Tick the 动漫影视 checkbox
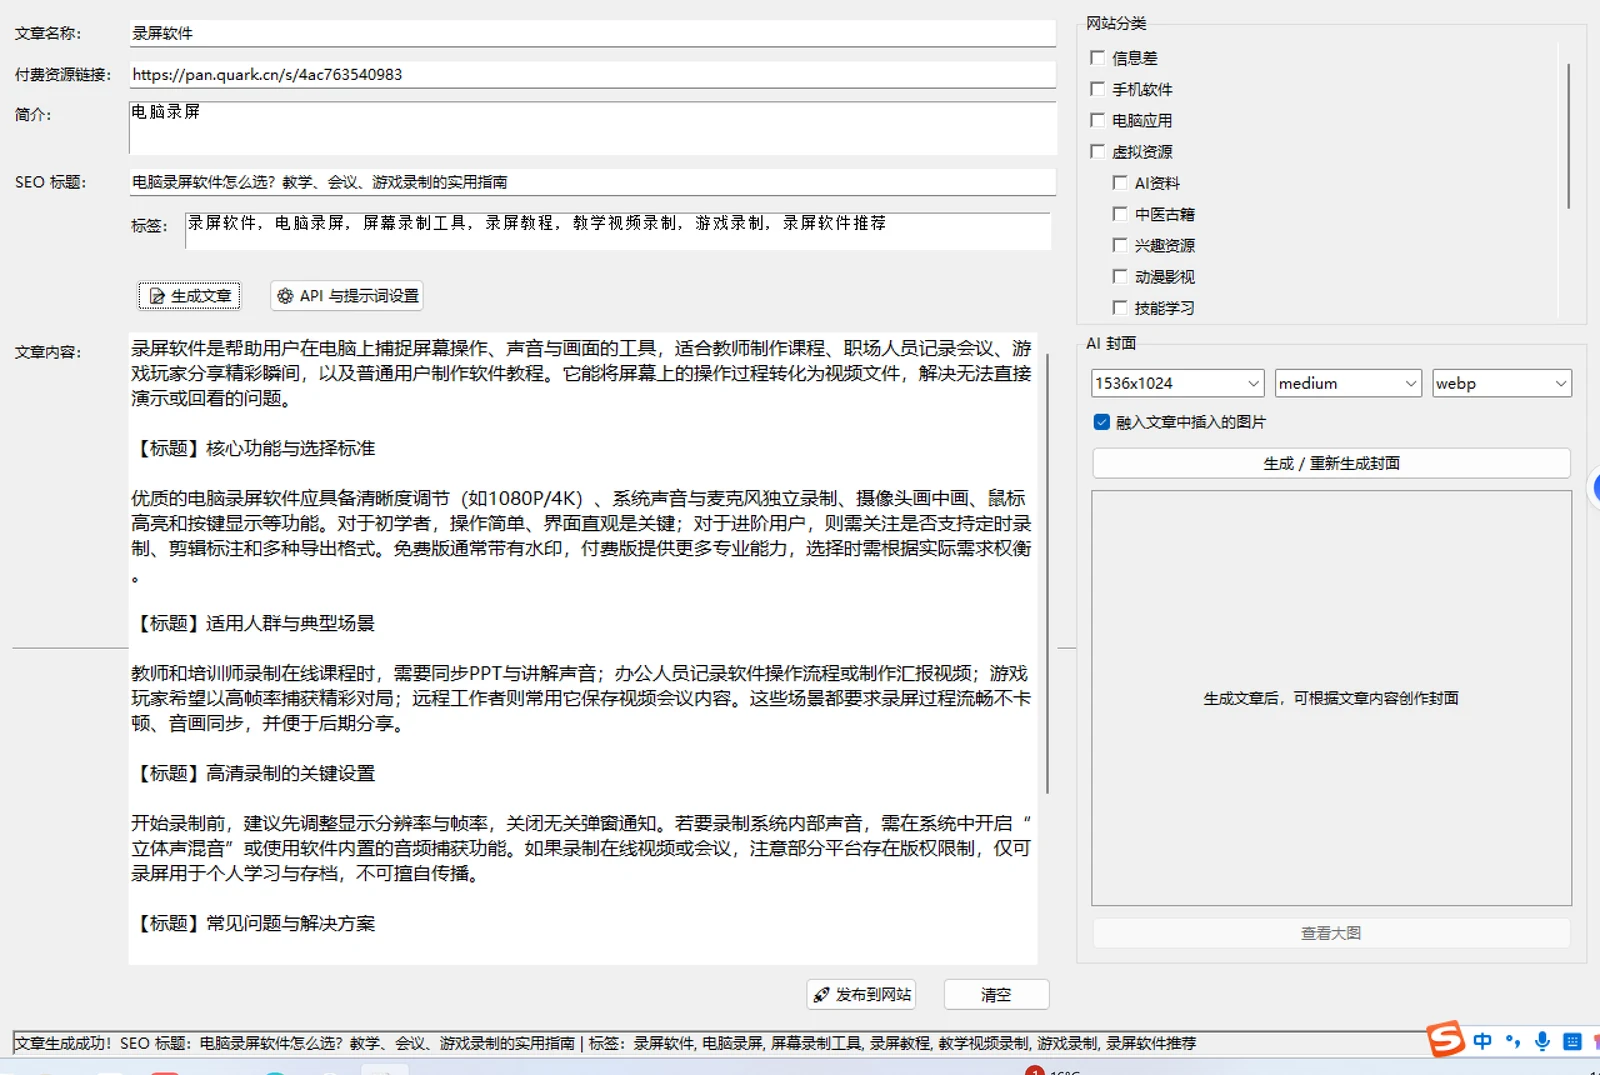 (x=1120, y=276)
